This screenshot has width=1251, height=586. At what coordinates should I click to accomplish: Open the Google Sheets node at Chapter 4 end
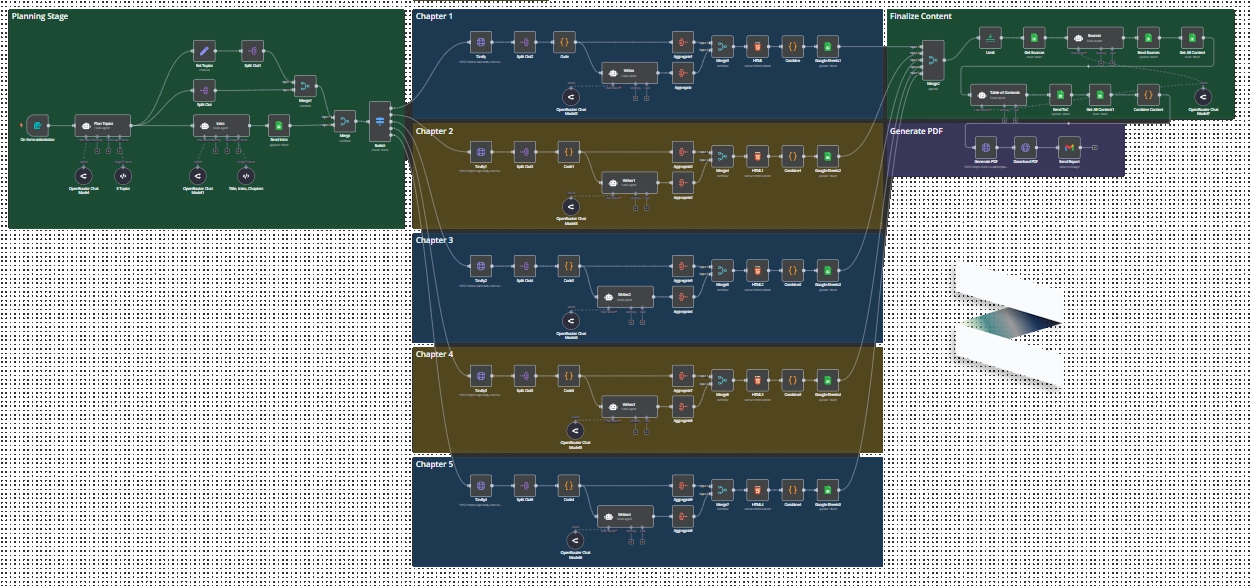(826, 381)
